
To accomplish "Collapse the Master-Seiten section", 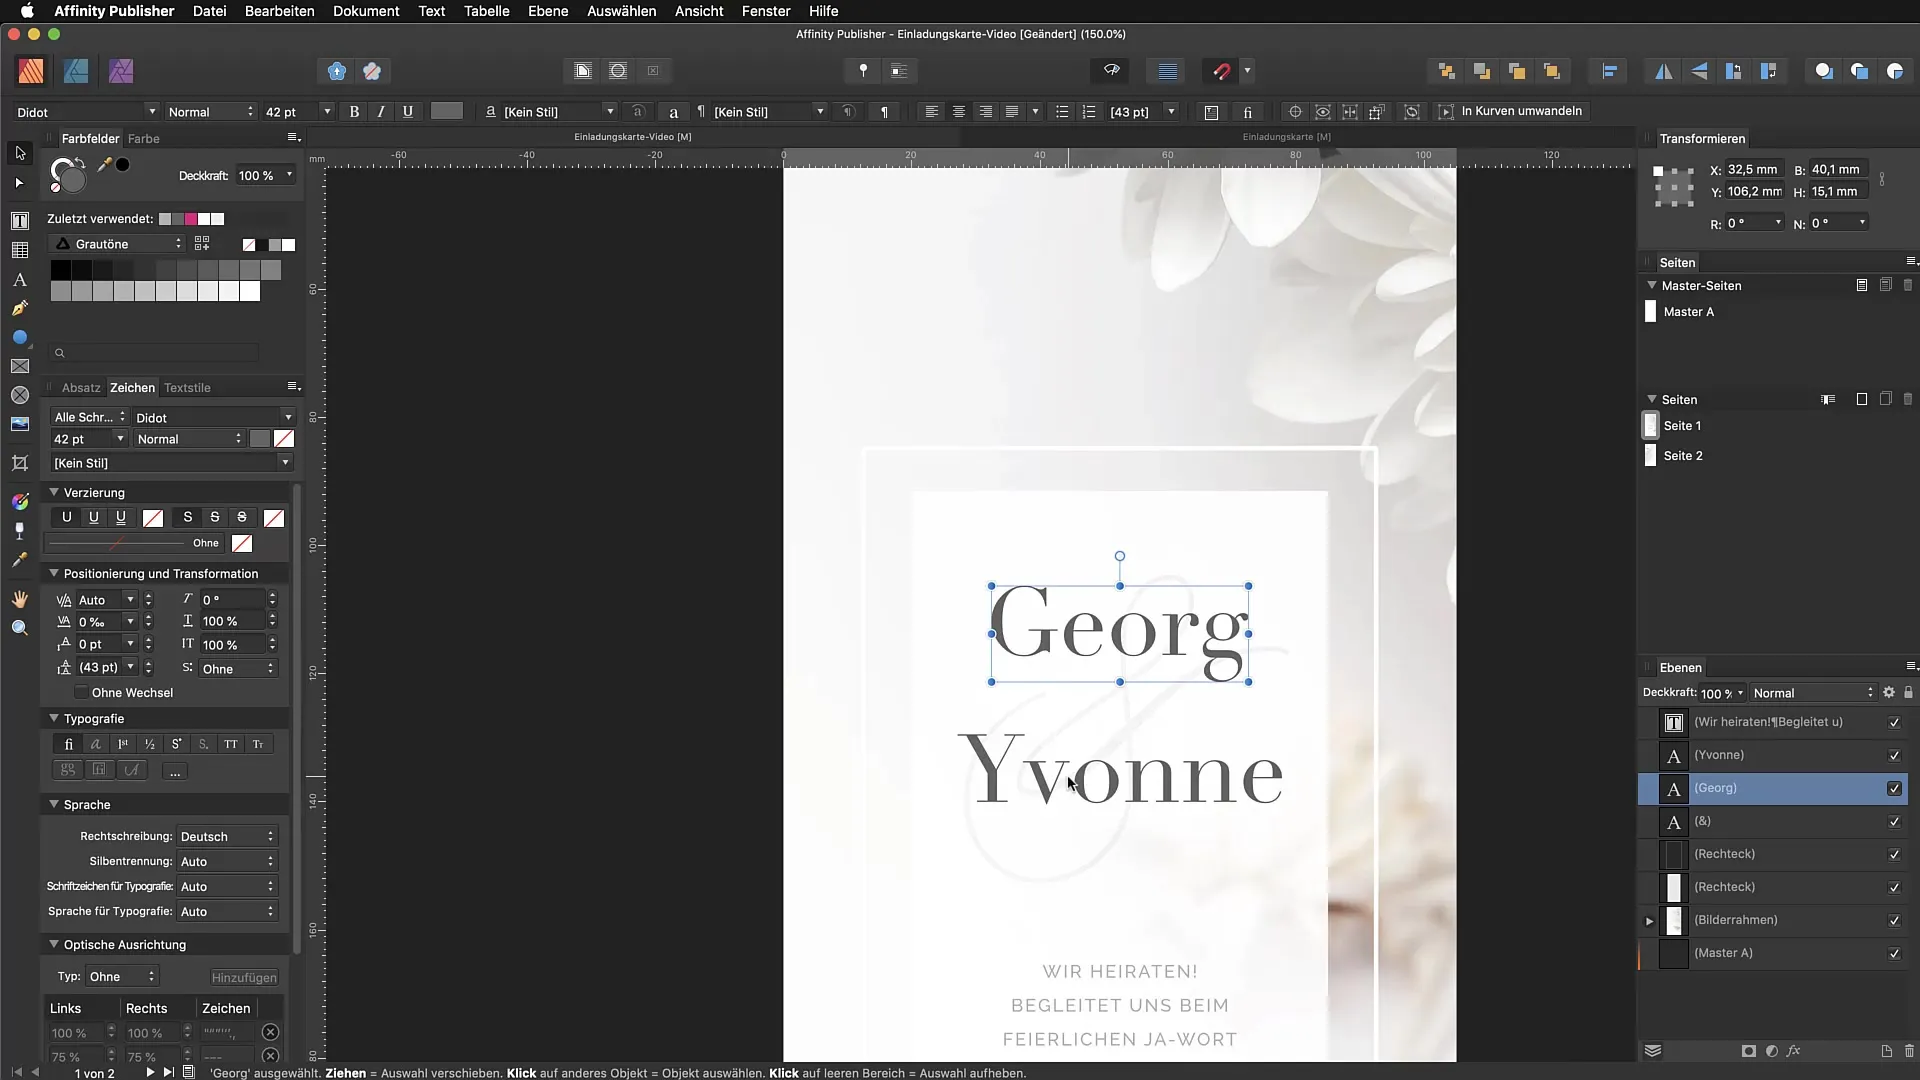I will [x=1652, y=285].
